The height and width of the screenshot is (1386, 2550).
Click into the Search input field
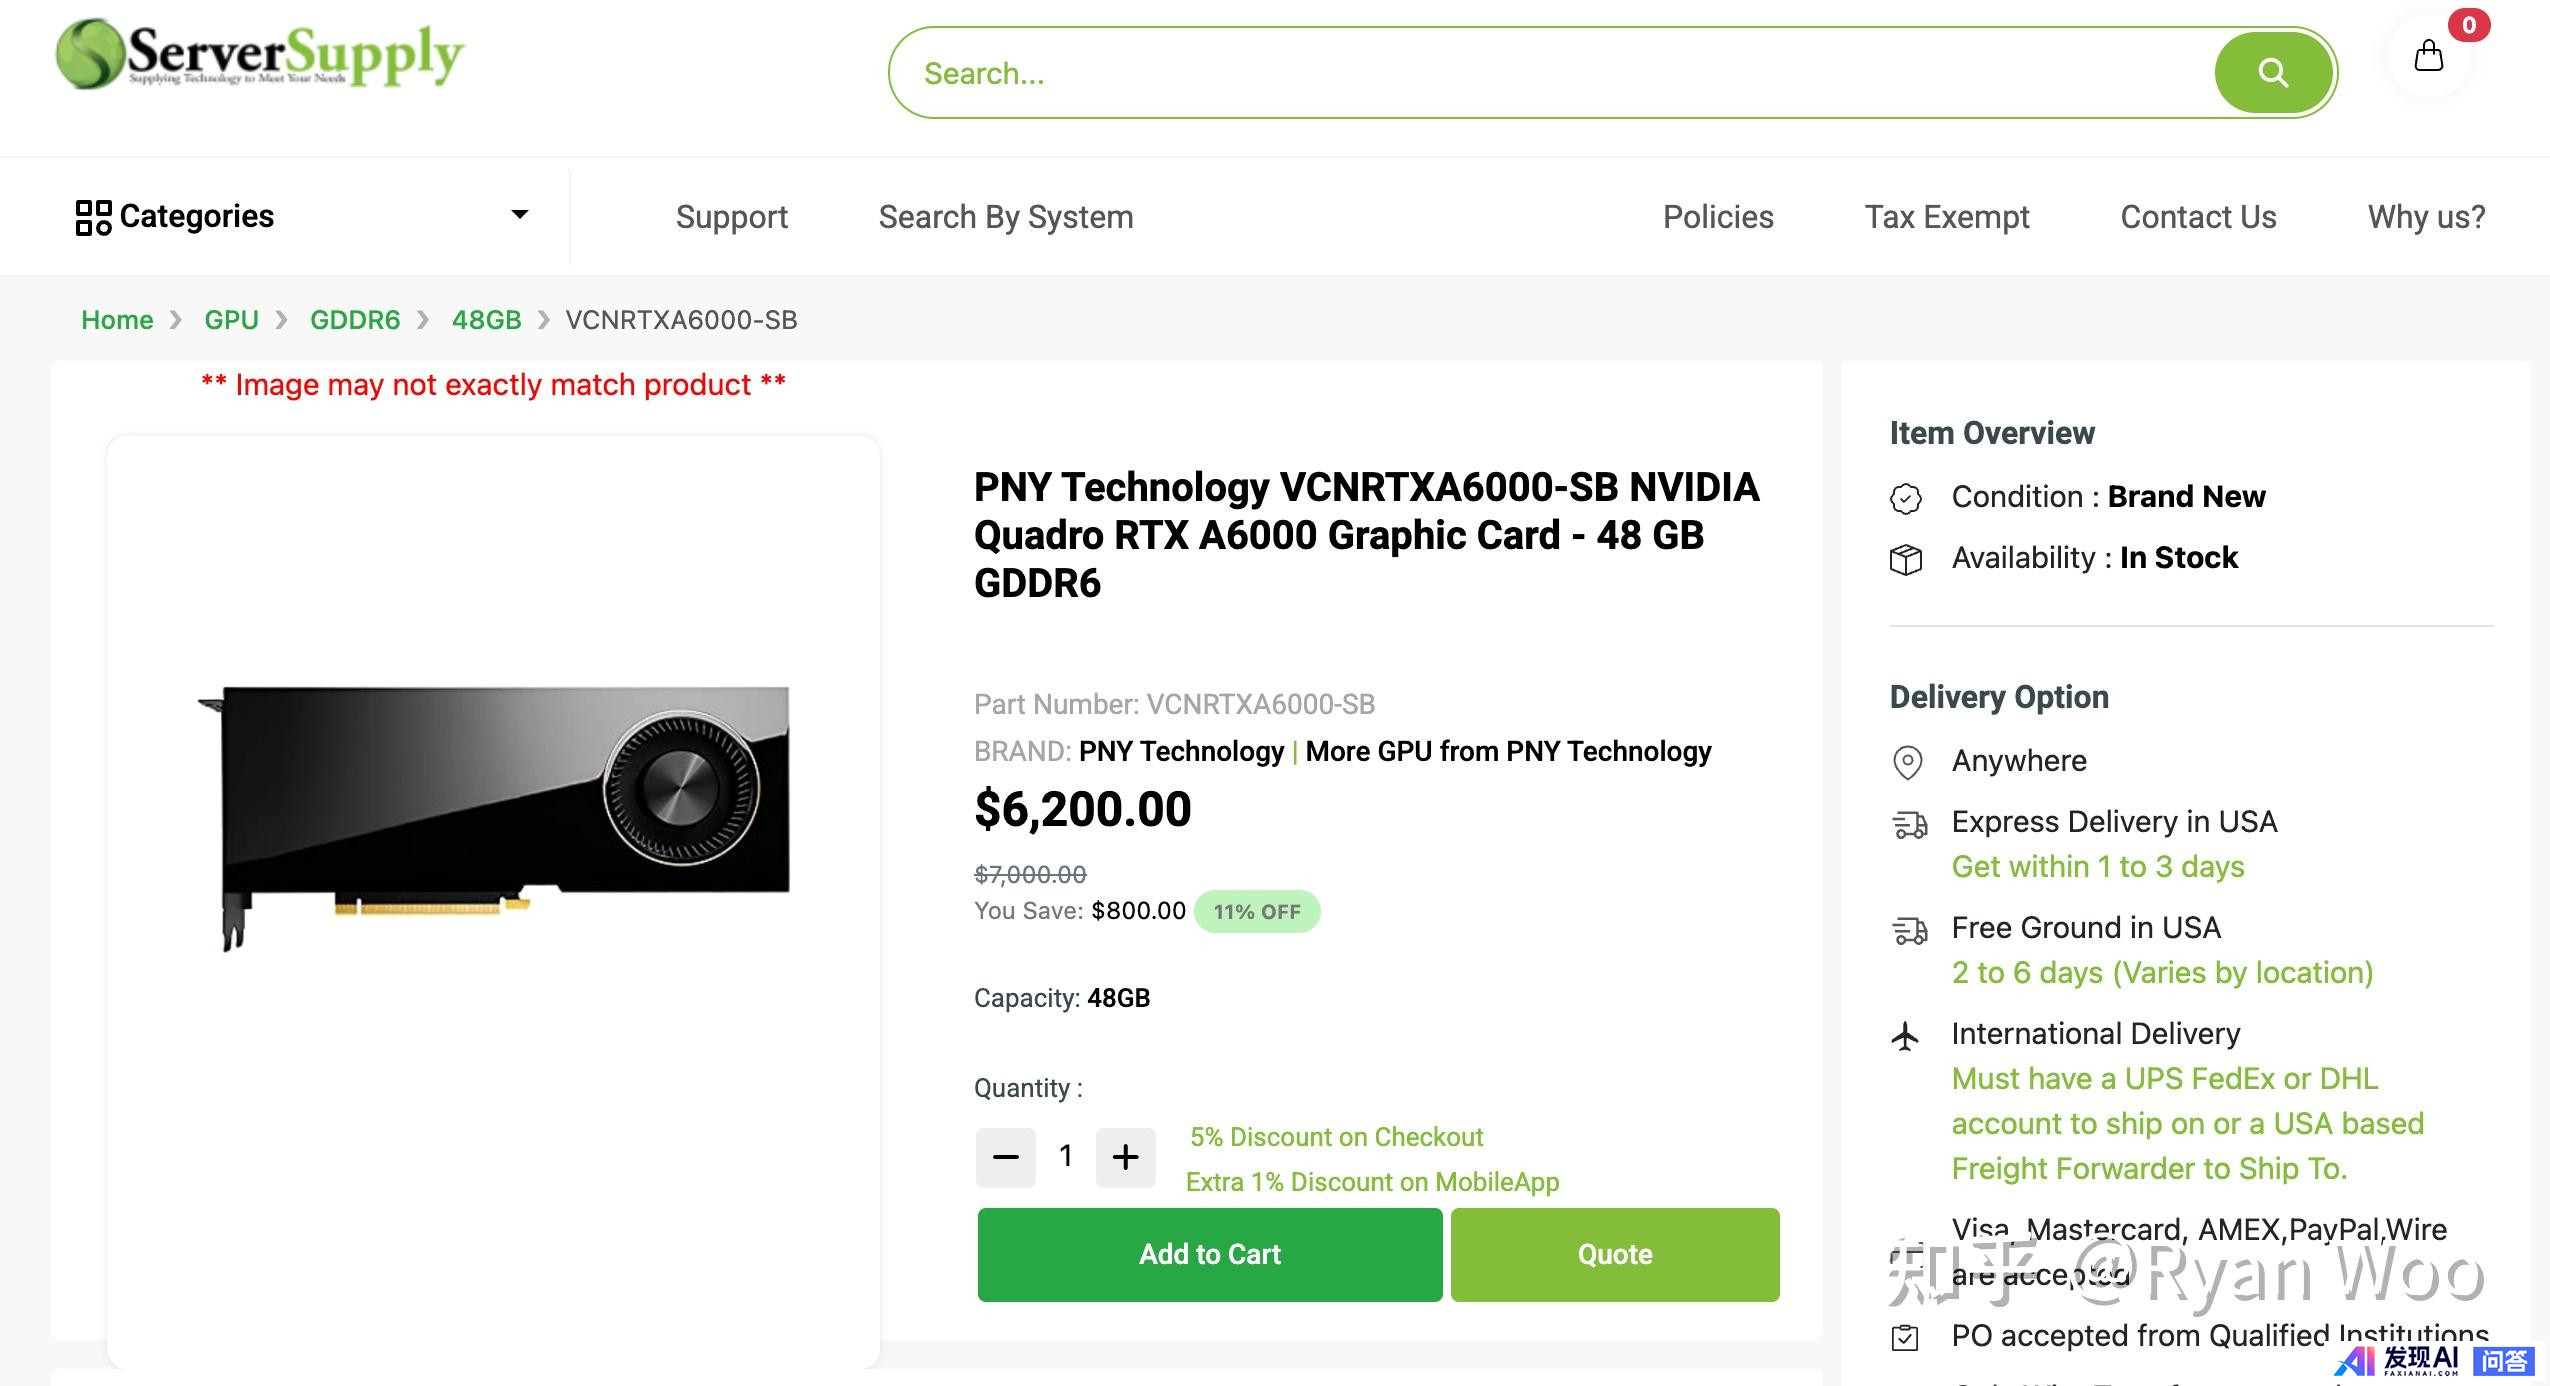(x=1550, y=73)
